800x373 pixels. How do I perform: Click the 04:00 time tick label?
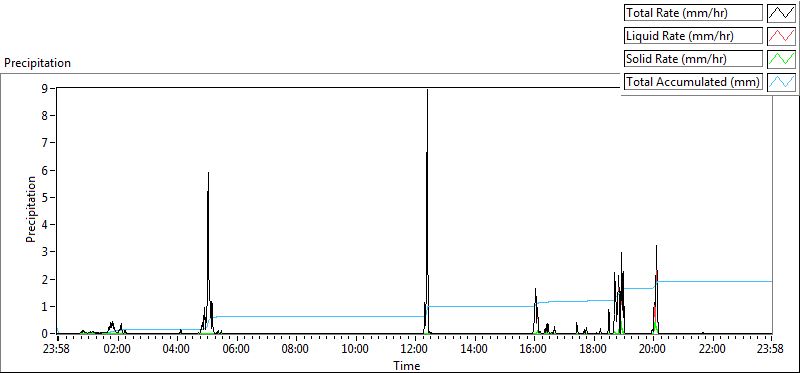[x=177, y=350]
